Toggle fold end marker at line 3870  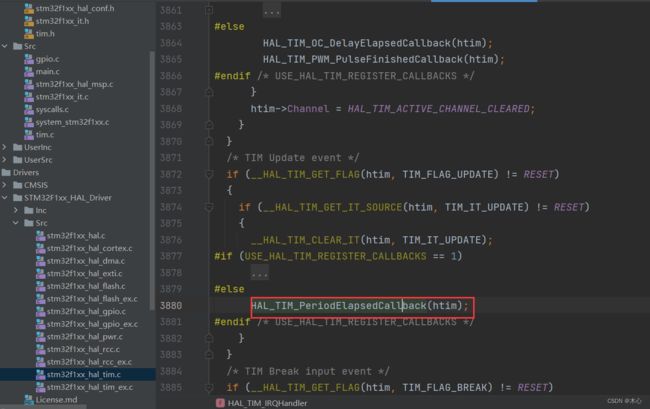pyautogui.click(x=209, y=141)
